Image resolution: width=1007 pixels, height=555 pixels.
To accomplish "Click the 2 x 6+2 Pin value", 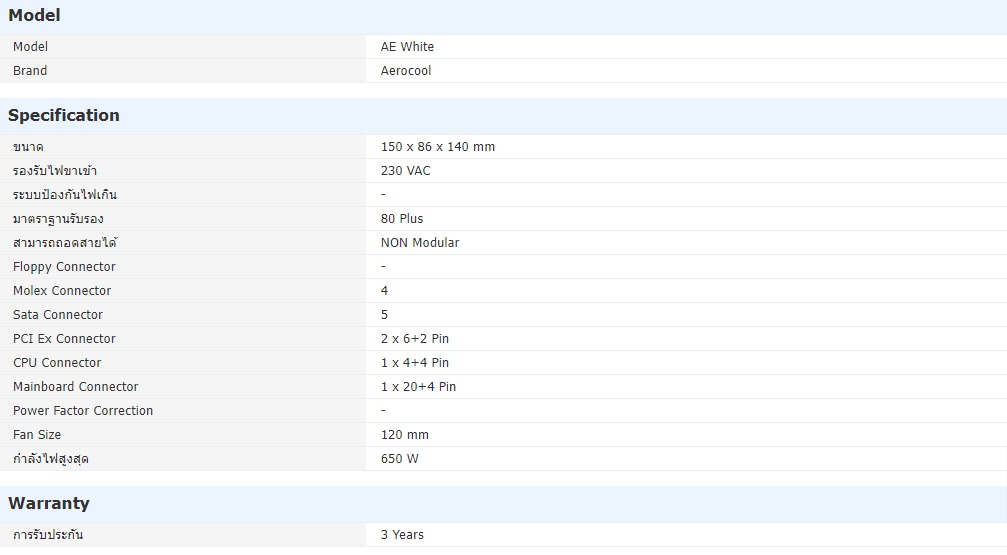I will click(415, 339).
